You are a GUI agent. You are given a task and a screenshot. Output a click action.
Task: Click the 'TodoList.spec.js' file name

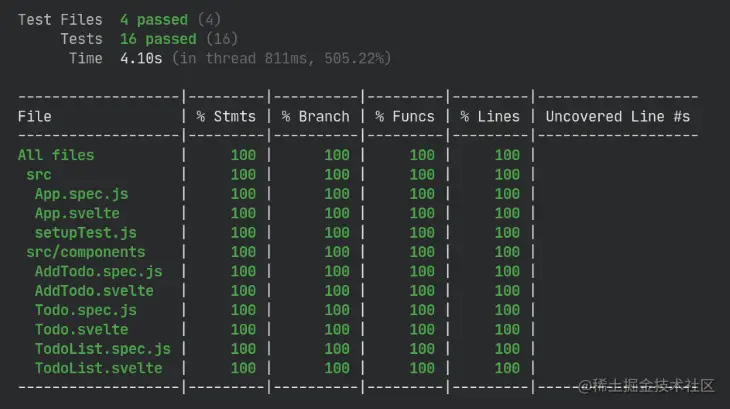103,349
